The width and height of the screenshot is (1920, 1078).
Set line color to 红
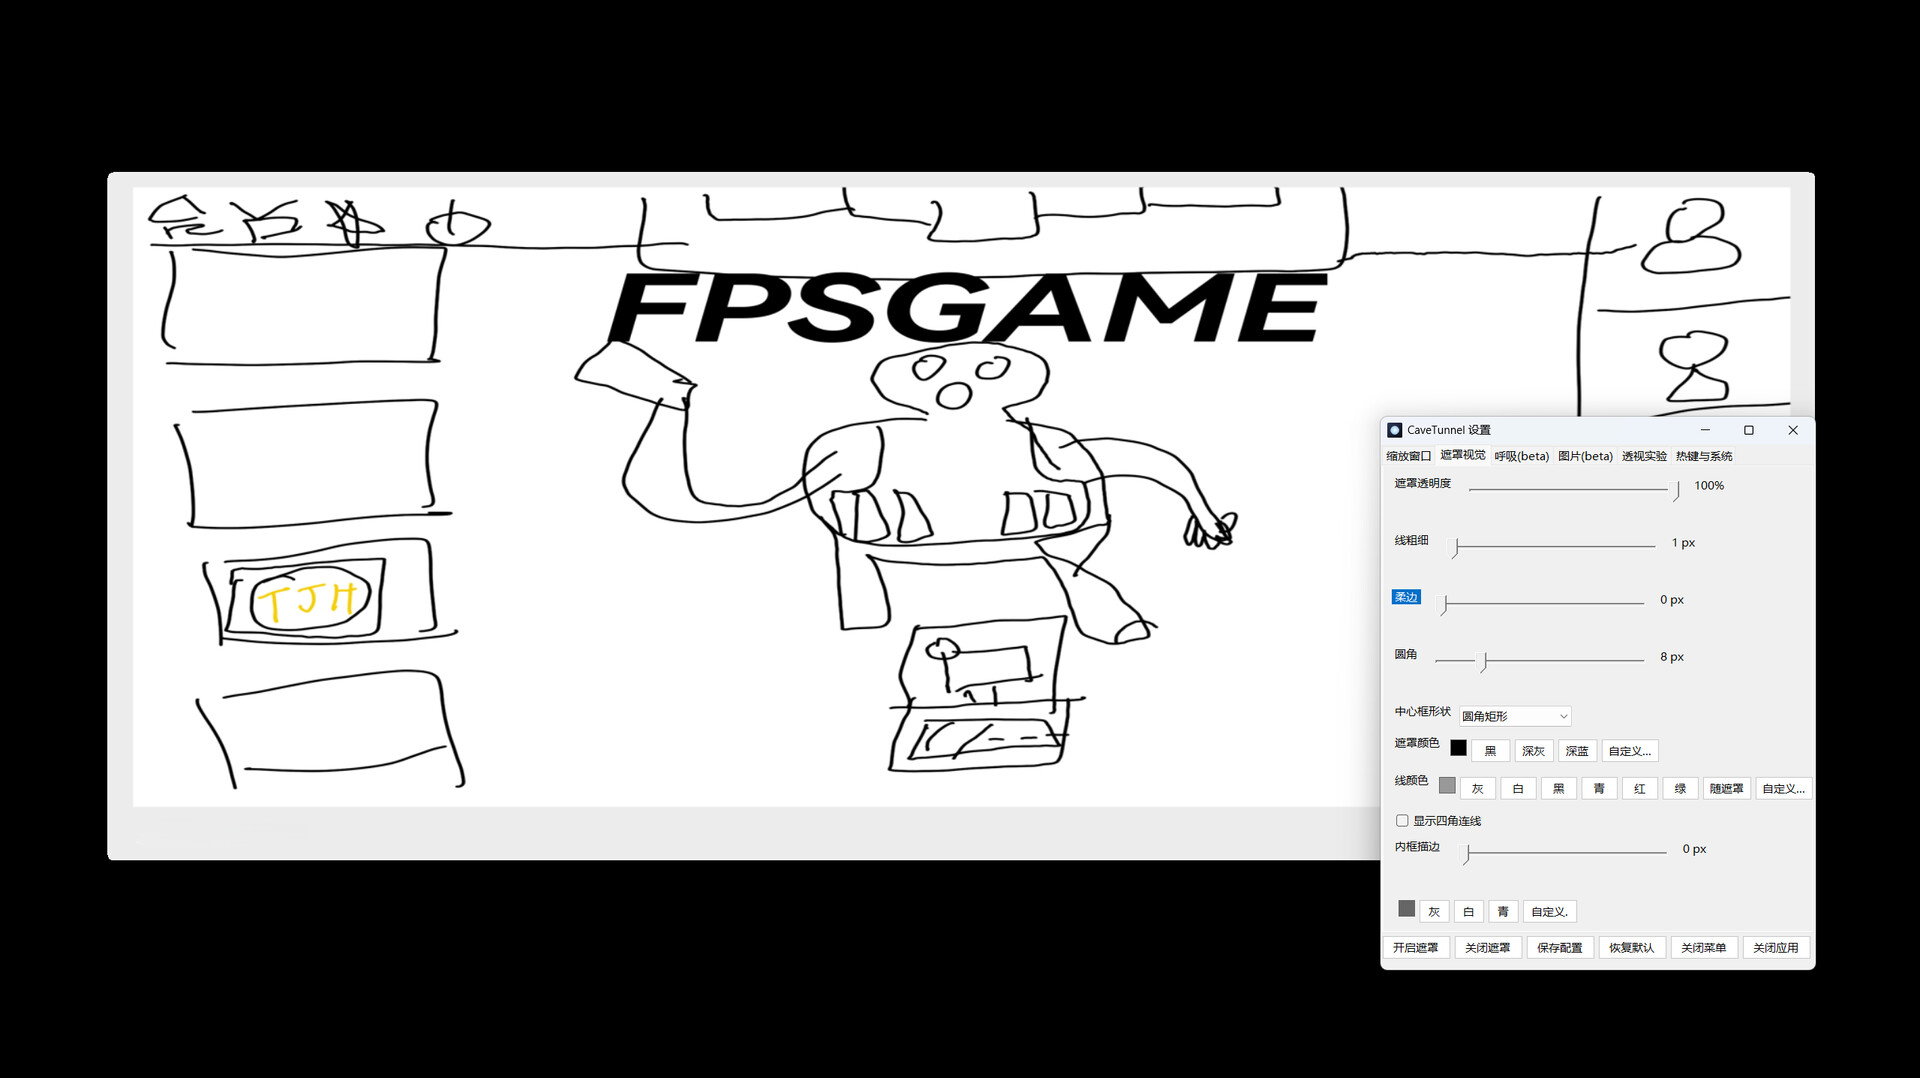pos(1640,789)
